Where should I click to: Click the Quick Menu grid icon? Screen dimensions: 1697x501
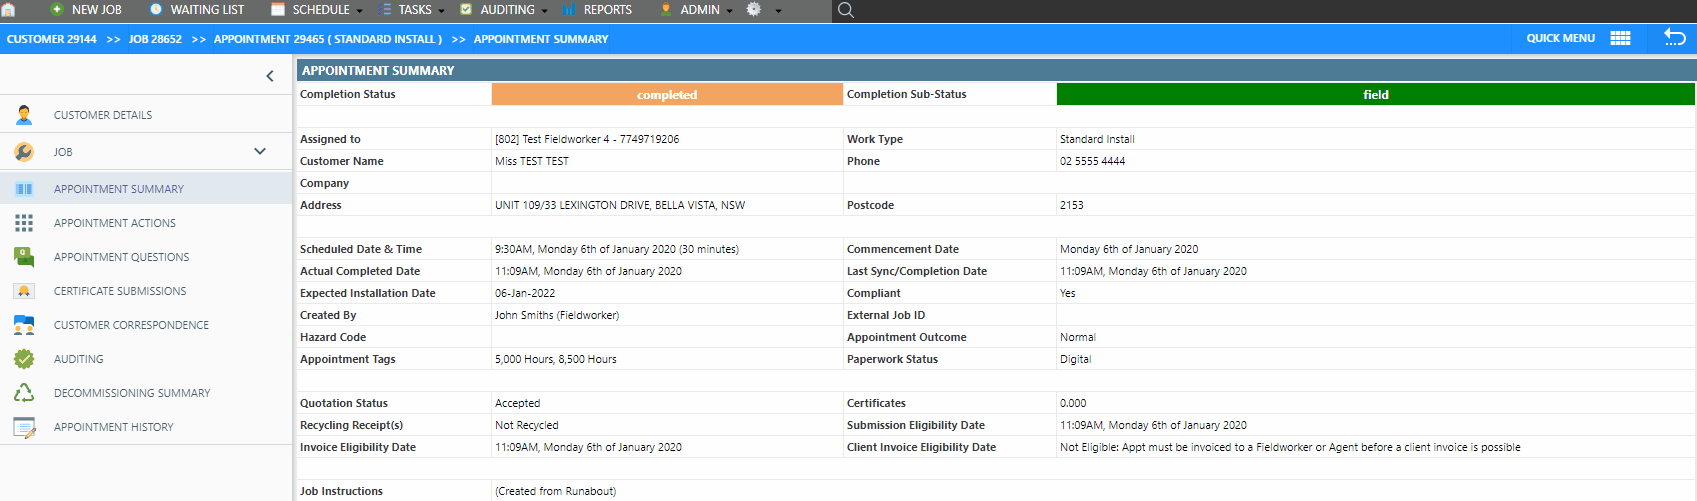1620,38
